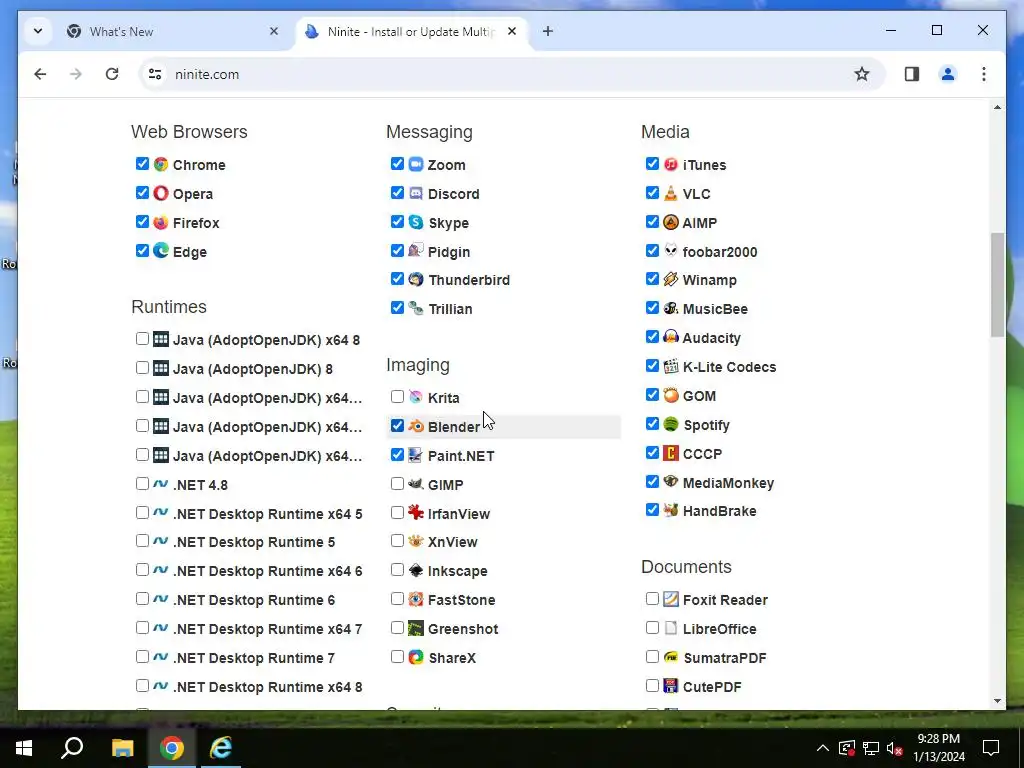This screenshot has width=1024, height=768.
Task: Check the Inkscape checkbox
Action: [397, 569]
